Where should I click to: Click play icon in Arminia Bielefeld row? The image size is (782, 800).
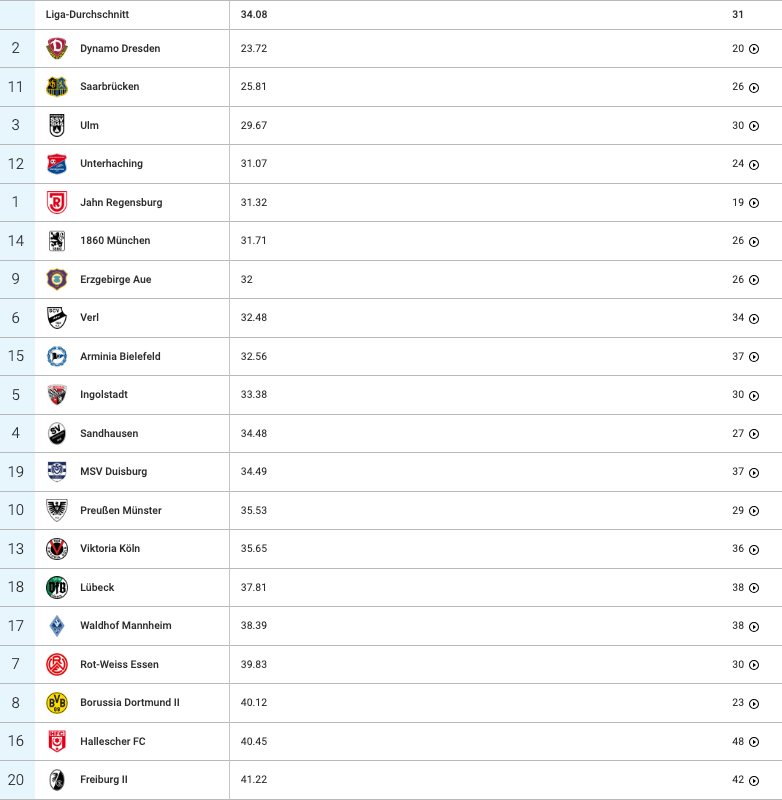[754, 357]
